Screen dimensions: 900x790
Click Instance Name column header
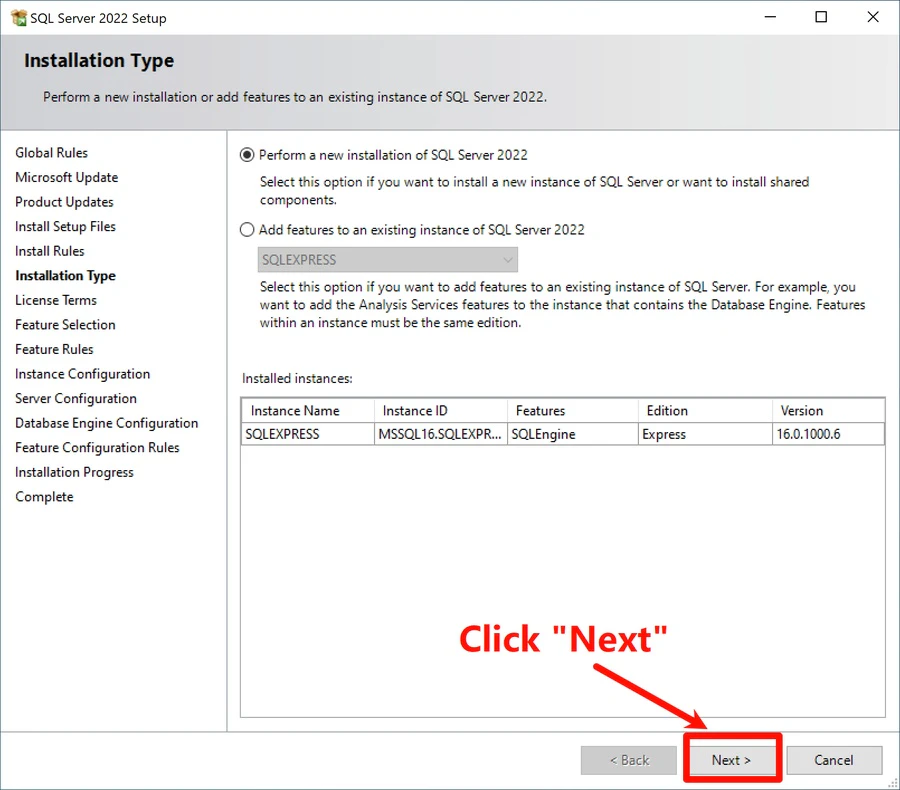point(308,411)
